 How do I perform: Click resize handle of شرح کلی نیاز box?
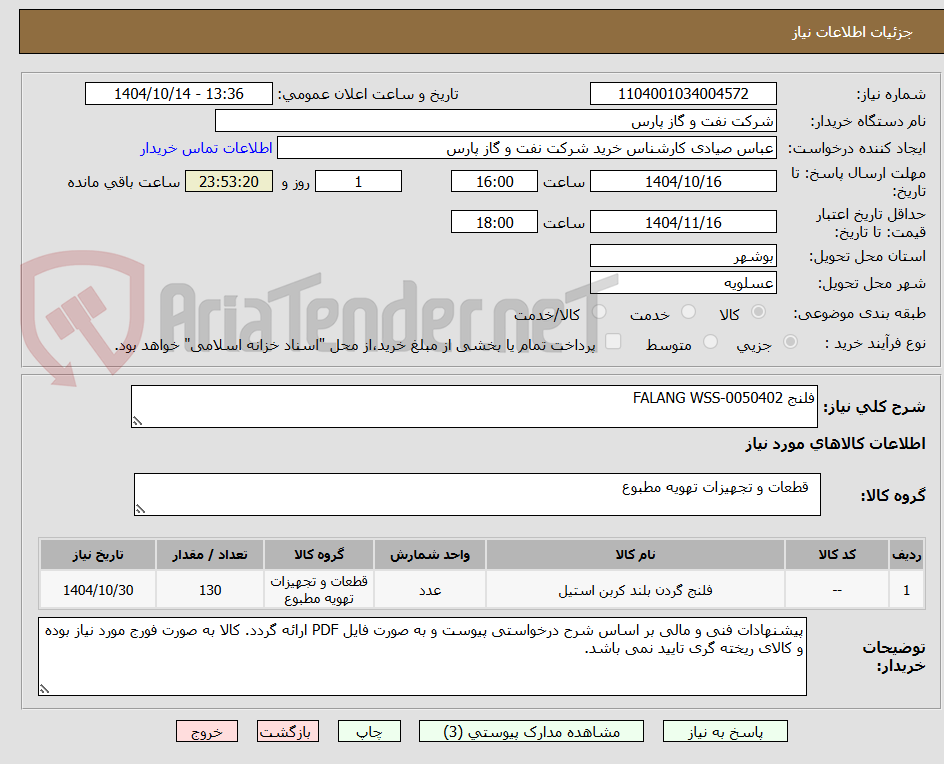click(x=137, y=421)
